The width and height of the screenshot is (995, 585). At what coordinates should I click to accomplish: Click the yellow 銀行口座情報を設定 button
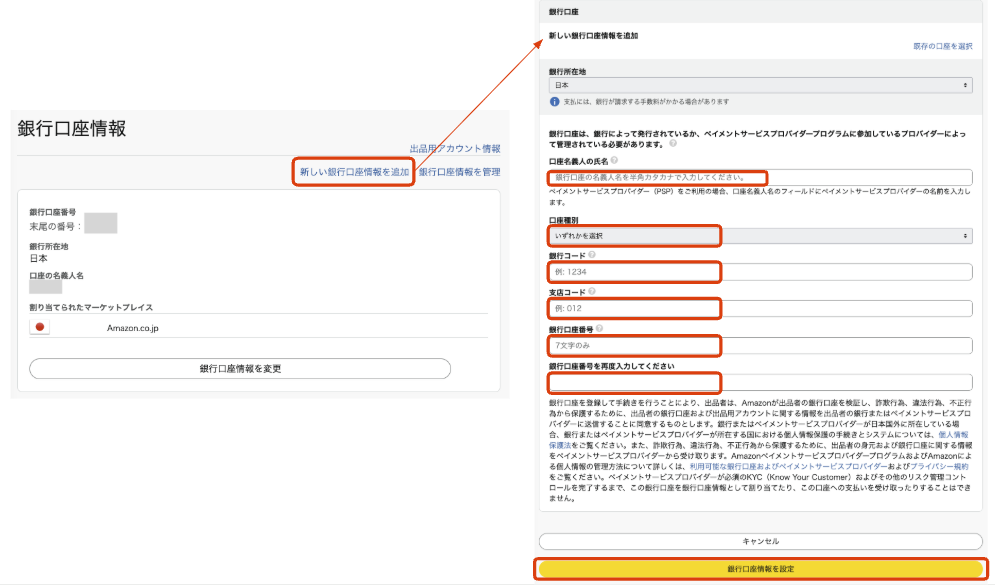pos(760,569)
